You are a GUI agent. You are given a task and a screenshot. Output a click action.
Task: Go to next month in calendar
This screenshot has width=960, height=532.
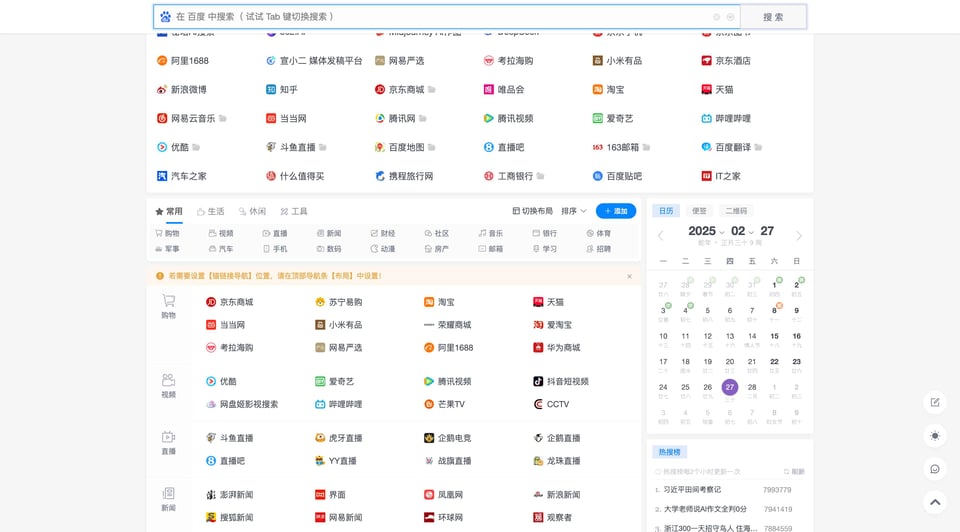(798, 236)
